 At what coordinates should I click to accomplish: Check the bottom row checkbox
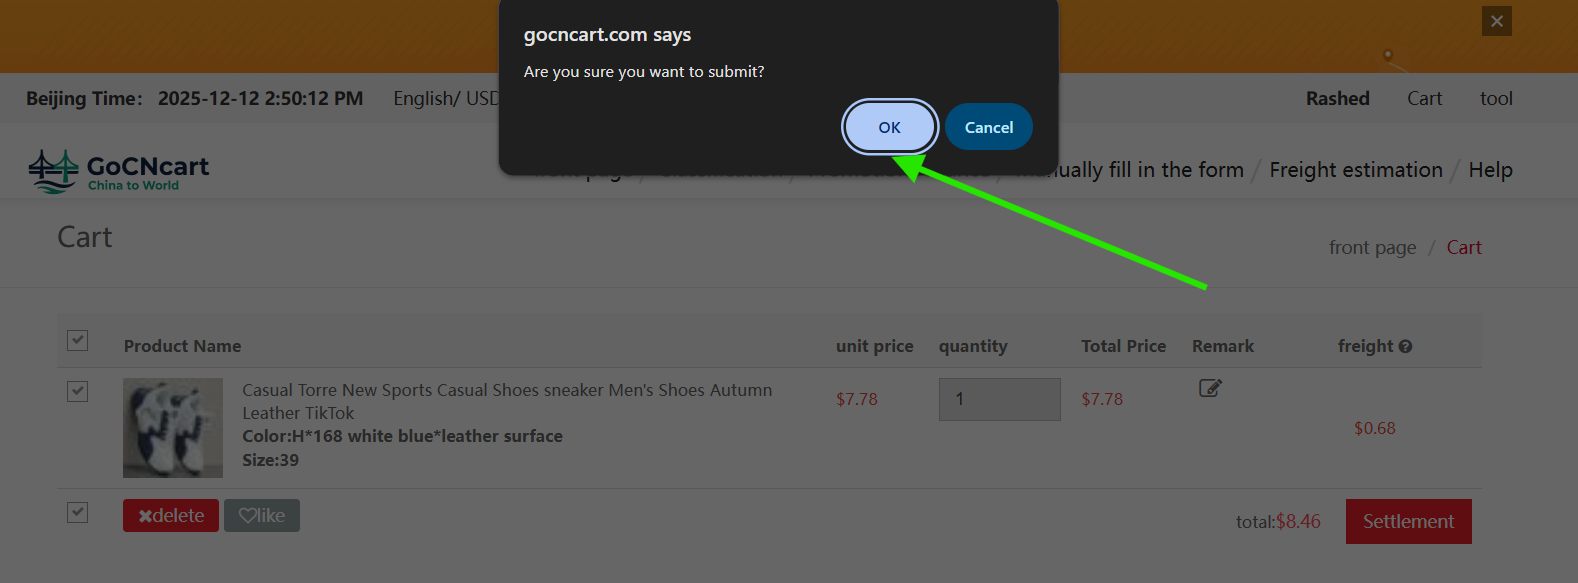click(77, 512)
